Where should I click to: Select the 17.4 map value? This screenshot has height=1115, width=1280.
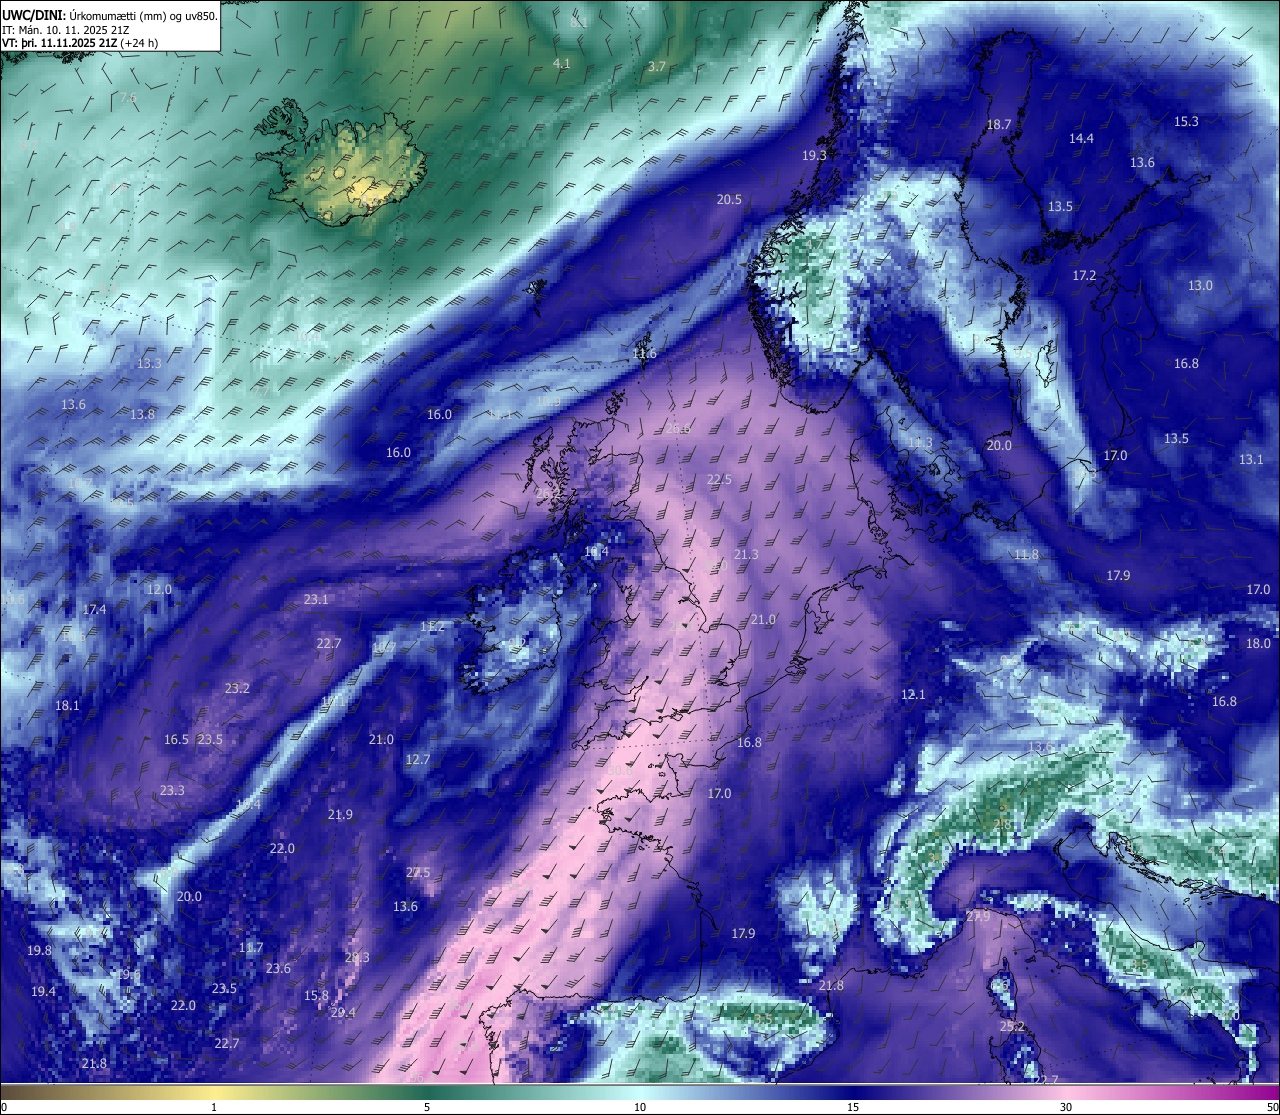tap(94, 610)
